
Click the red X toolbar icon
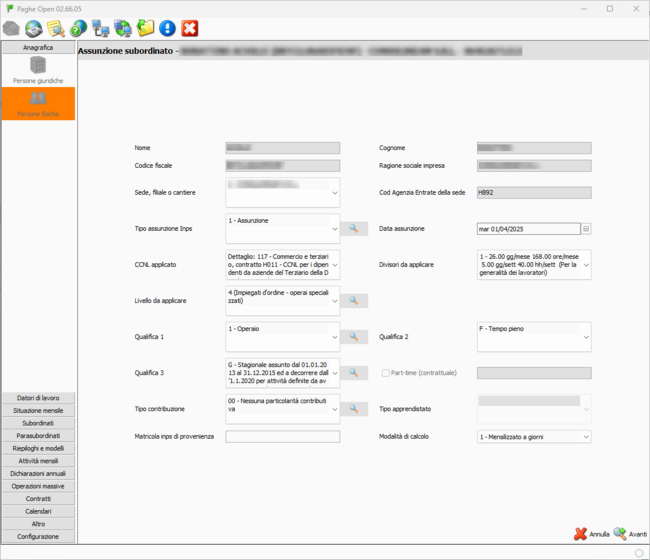tap(190, 28)
